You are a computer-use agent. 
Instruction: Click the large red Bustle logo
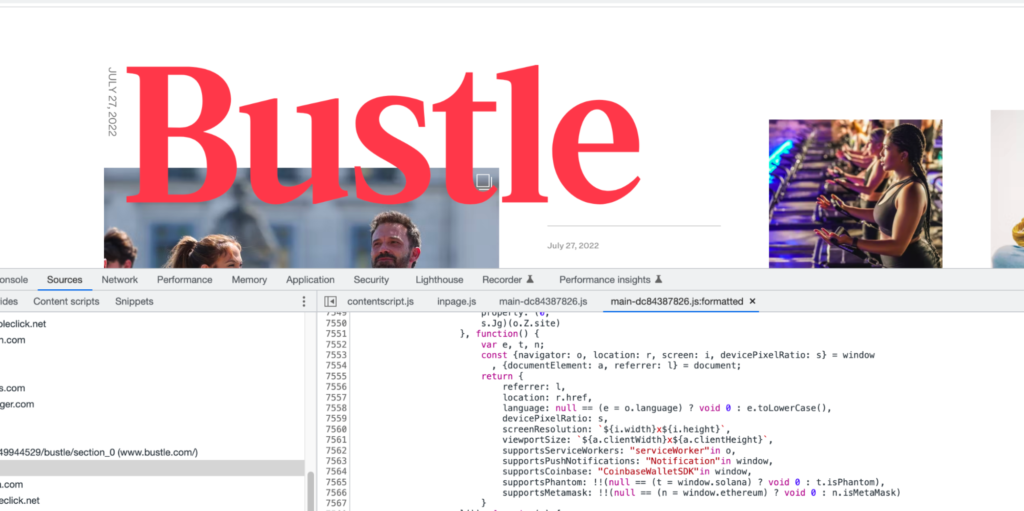pos(385,134)
